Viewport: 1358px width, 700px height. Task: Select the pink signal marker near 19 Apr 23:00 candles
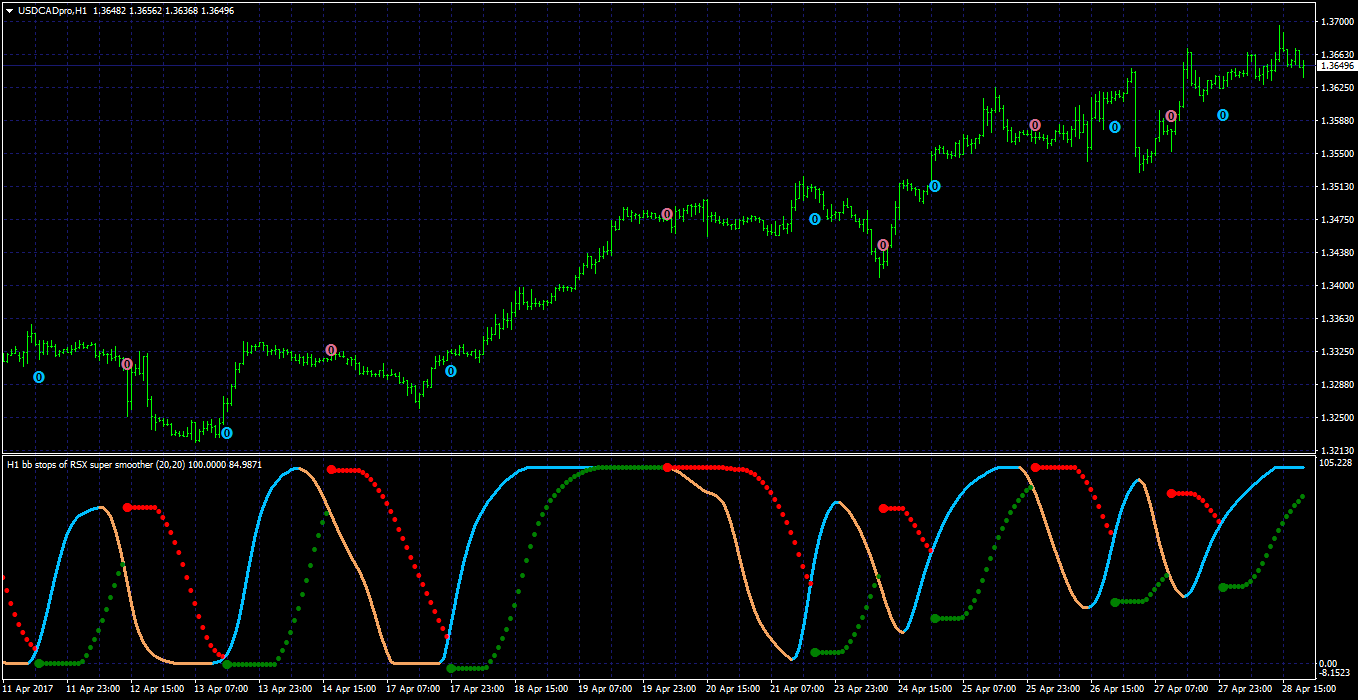(667, 214)
